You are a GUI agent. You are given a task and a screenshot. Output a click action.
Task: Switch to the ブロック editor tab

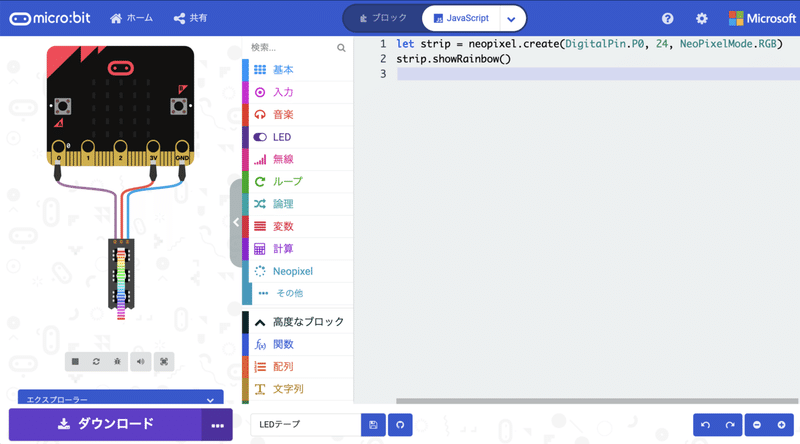click(384, 18)
